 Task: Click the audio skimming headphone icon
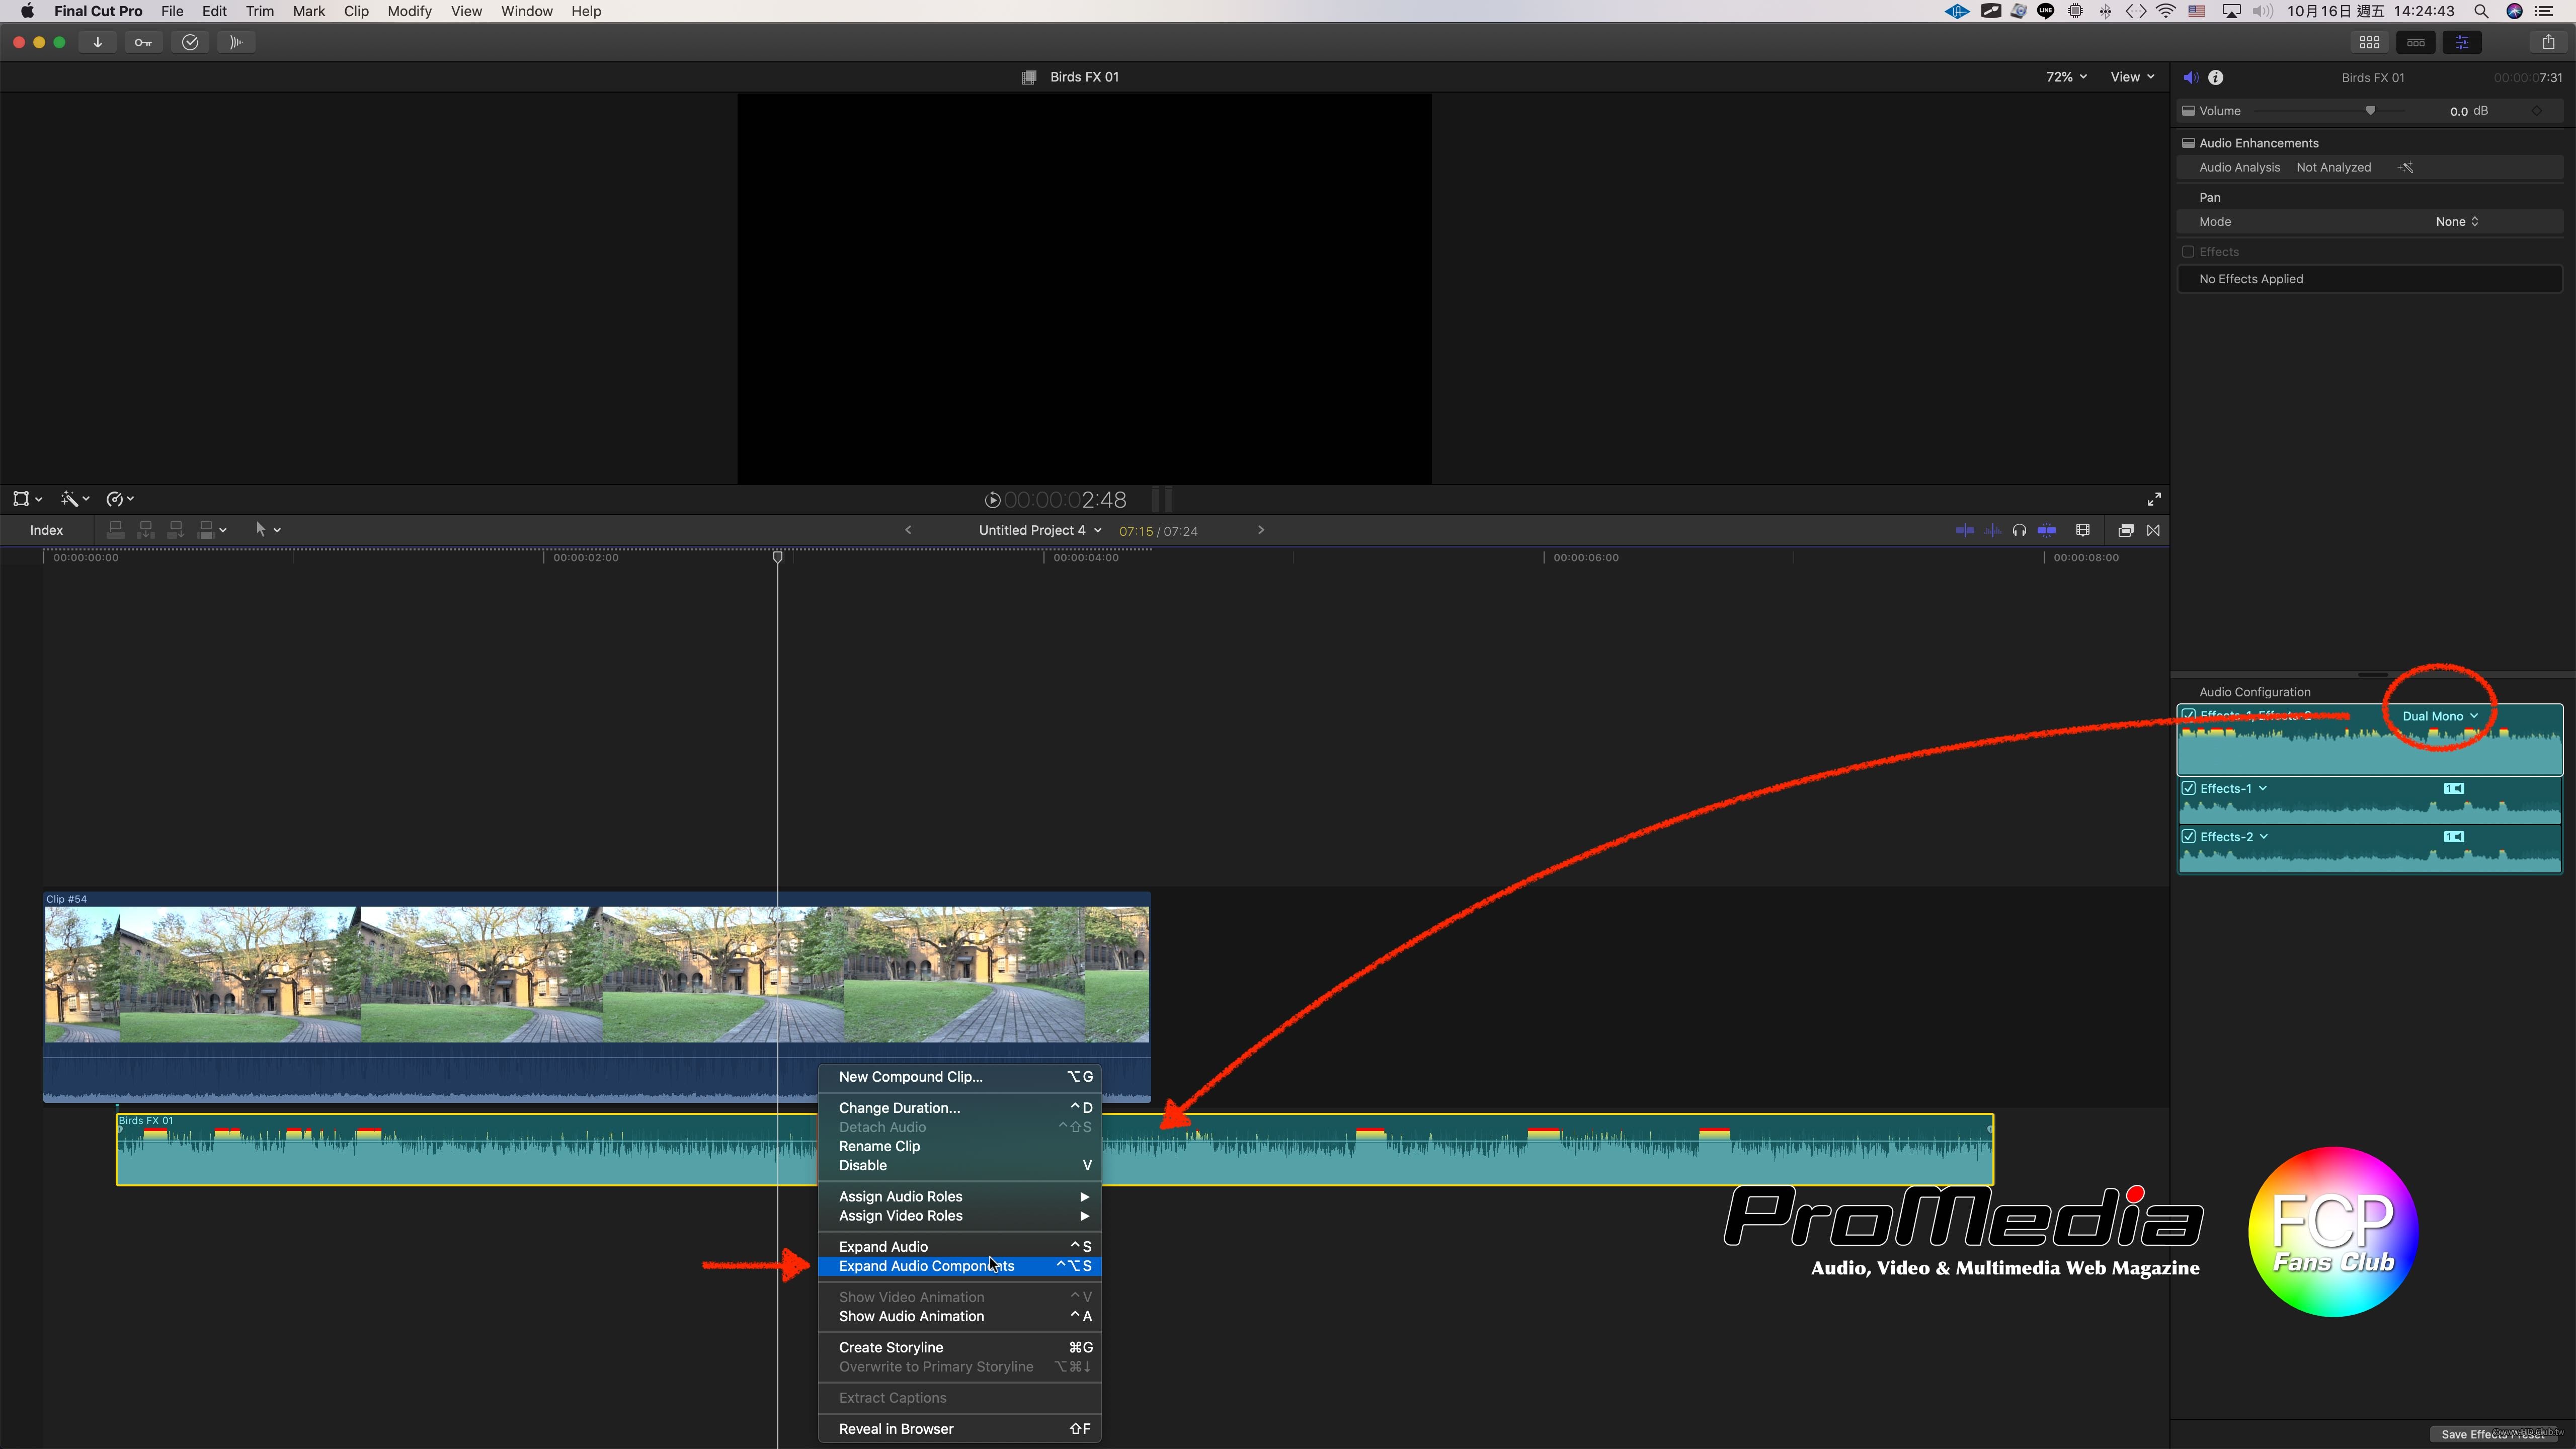2019,530
